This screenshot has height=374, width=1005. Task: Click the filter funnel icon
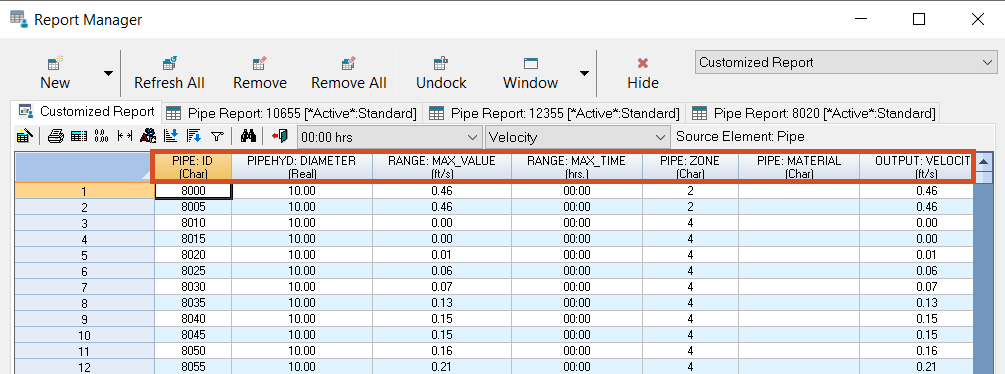(x=217, y=136)
